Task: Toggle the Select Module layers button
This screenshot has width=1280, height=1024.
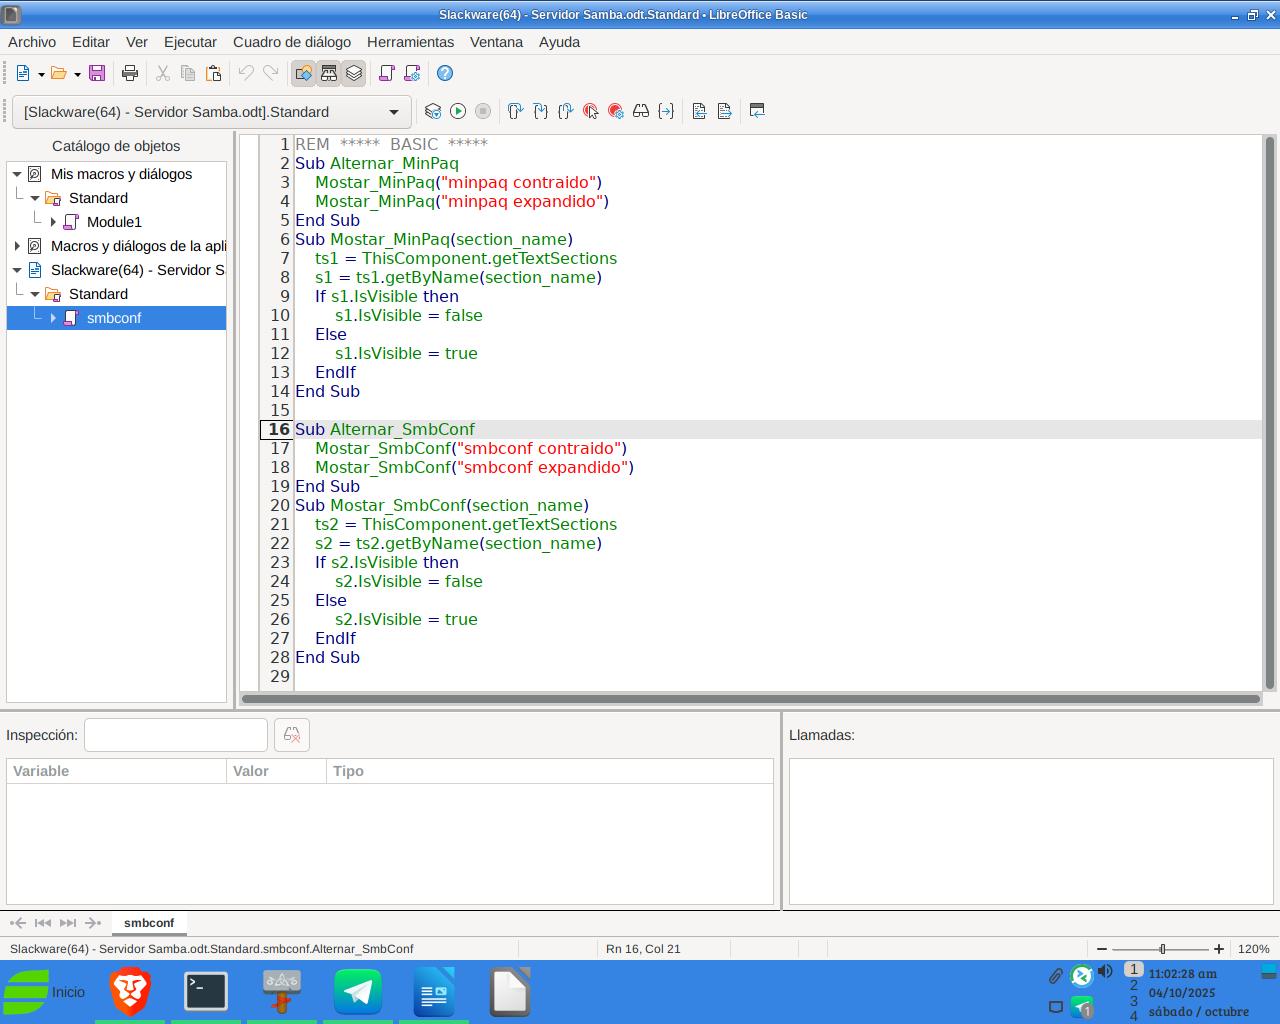Action: [354, 73]
